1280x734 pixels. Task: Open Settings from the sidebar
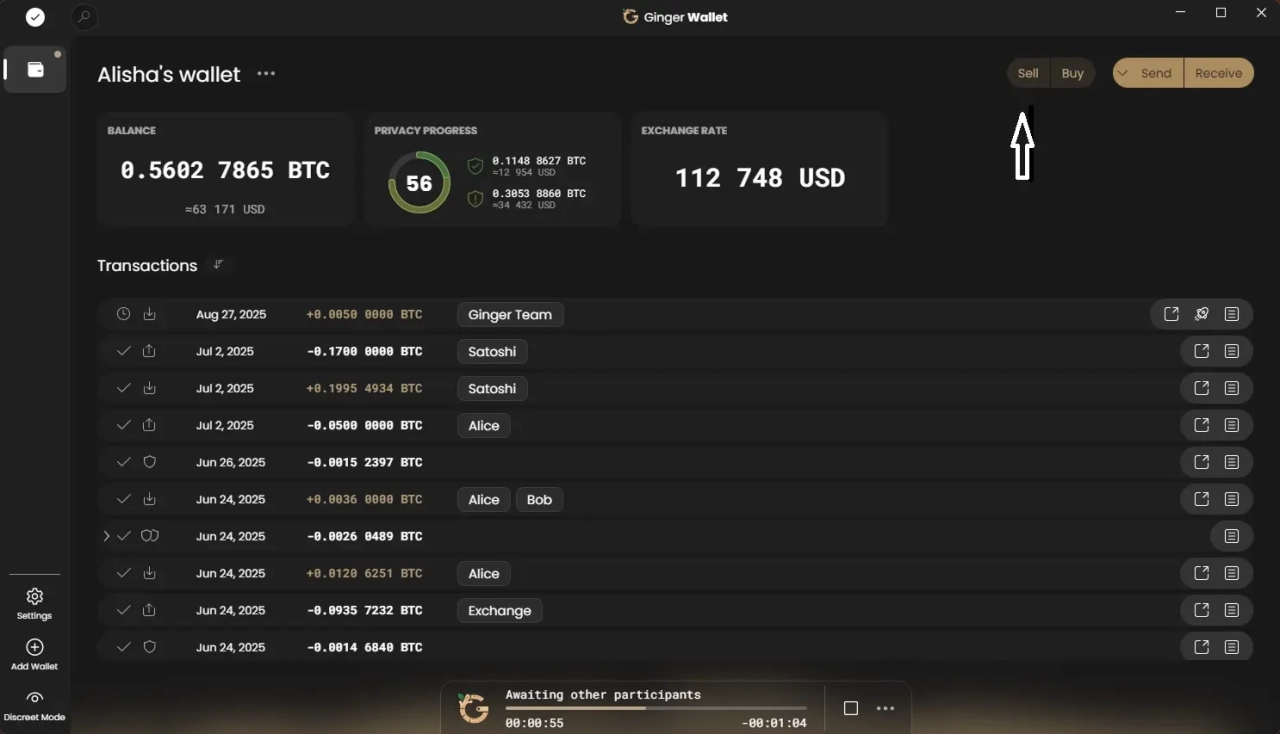pyautogui.click(x=35, y=603)
